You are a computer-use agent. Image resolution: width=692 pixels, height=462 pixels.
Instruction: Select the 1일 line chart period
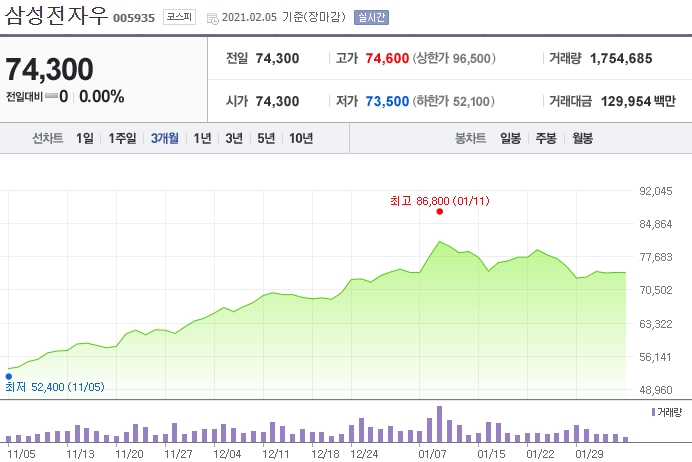point(84,139)
